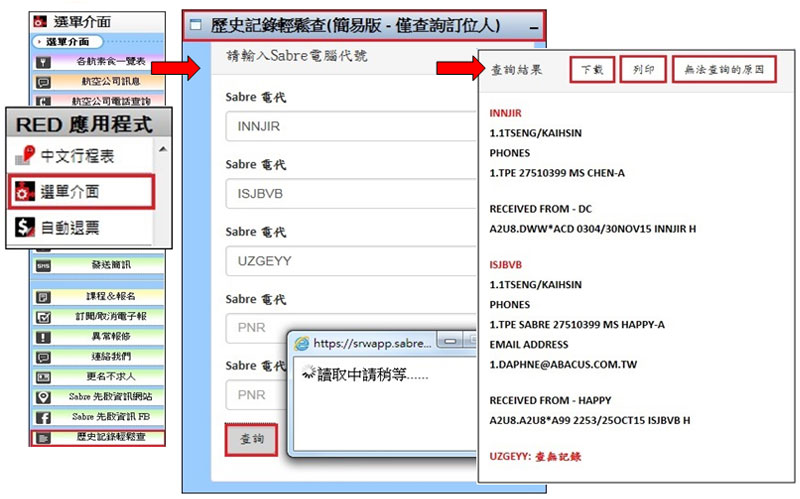Click the 無法查詢的原因 button
The height and width of the screenshot is (499, 800).
(724, 69)
